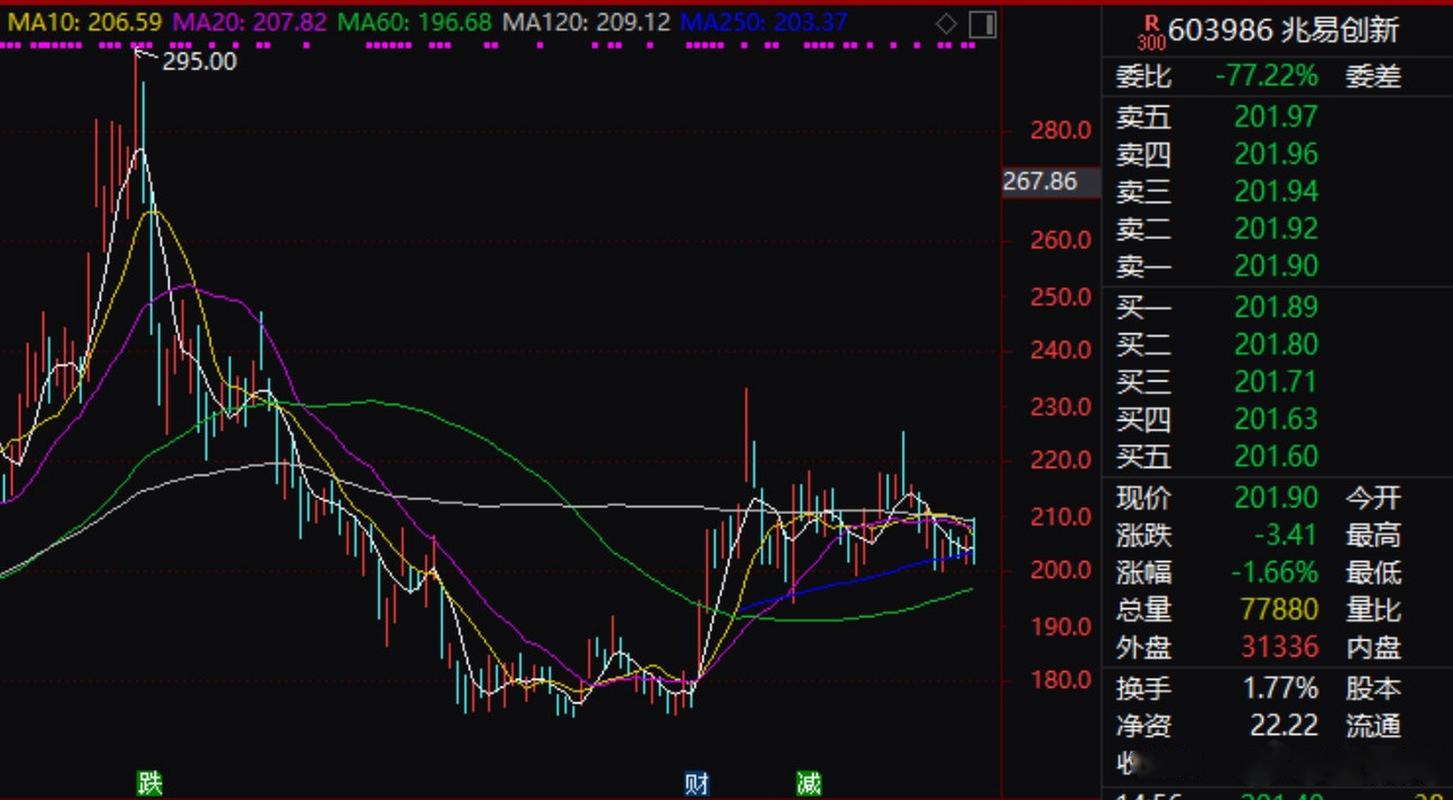Screen dimensions: 1453x800
Task: Select the 卖二 ask row at 201.92
Action: [x=1217, y=229]
